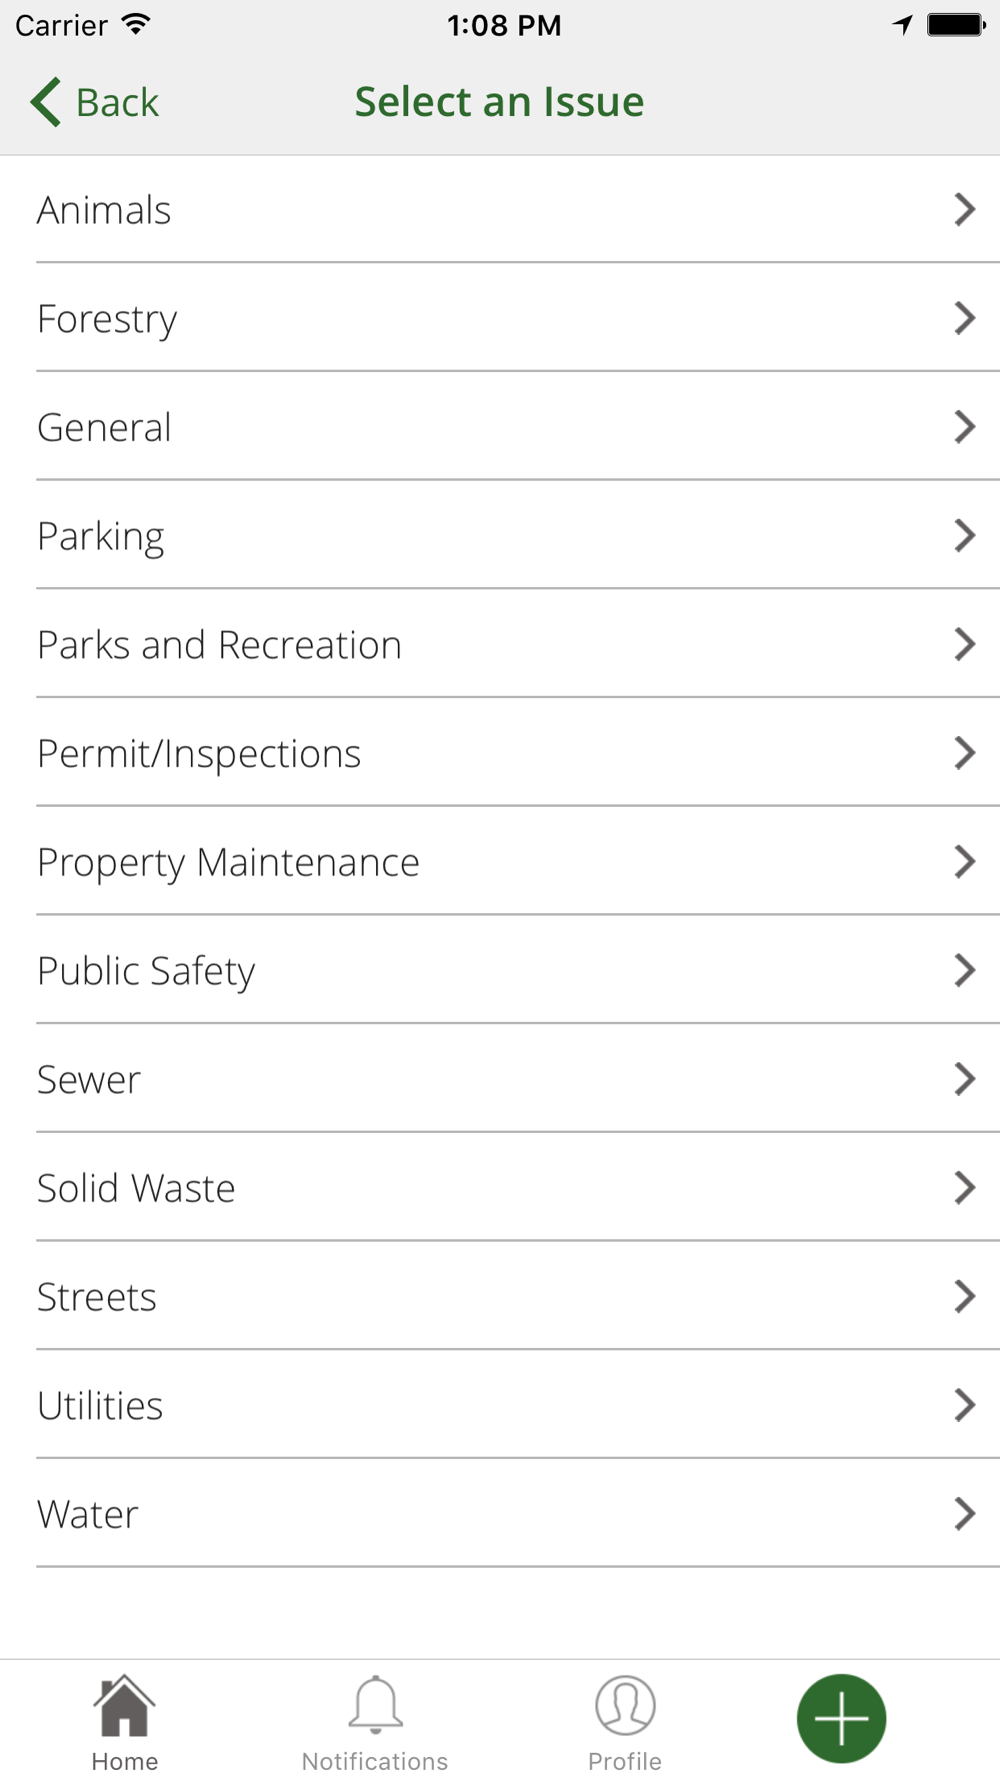Expand the Water chevron arrow
The width and height of the screenshot is (1000, 1778).
(x=964, y=1514)
